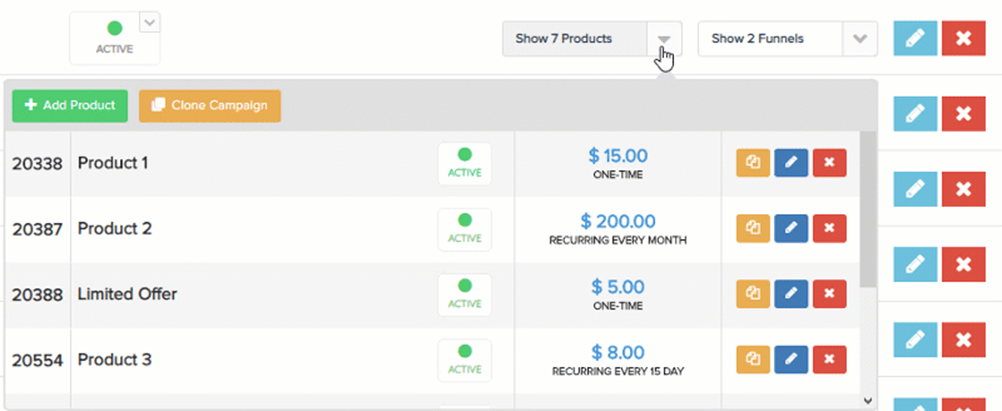Click the Add Product button

click(x=70, y=105)
